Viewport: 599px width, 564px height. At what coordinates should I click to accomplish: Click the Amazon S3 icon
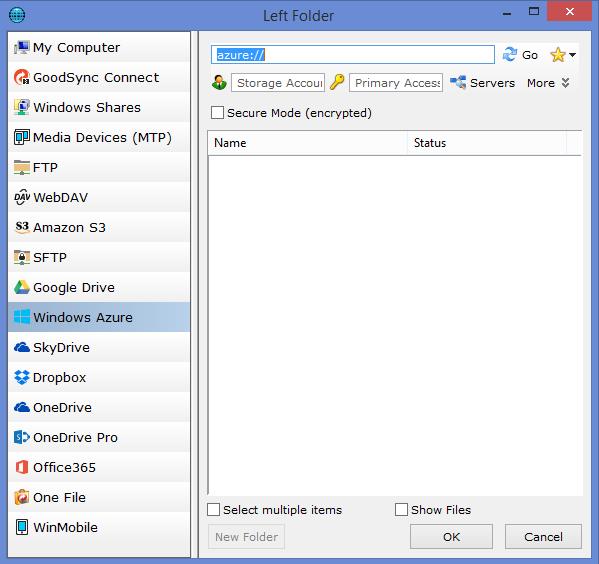click(x=21, y=227)
